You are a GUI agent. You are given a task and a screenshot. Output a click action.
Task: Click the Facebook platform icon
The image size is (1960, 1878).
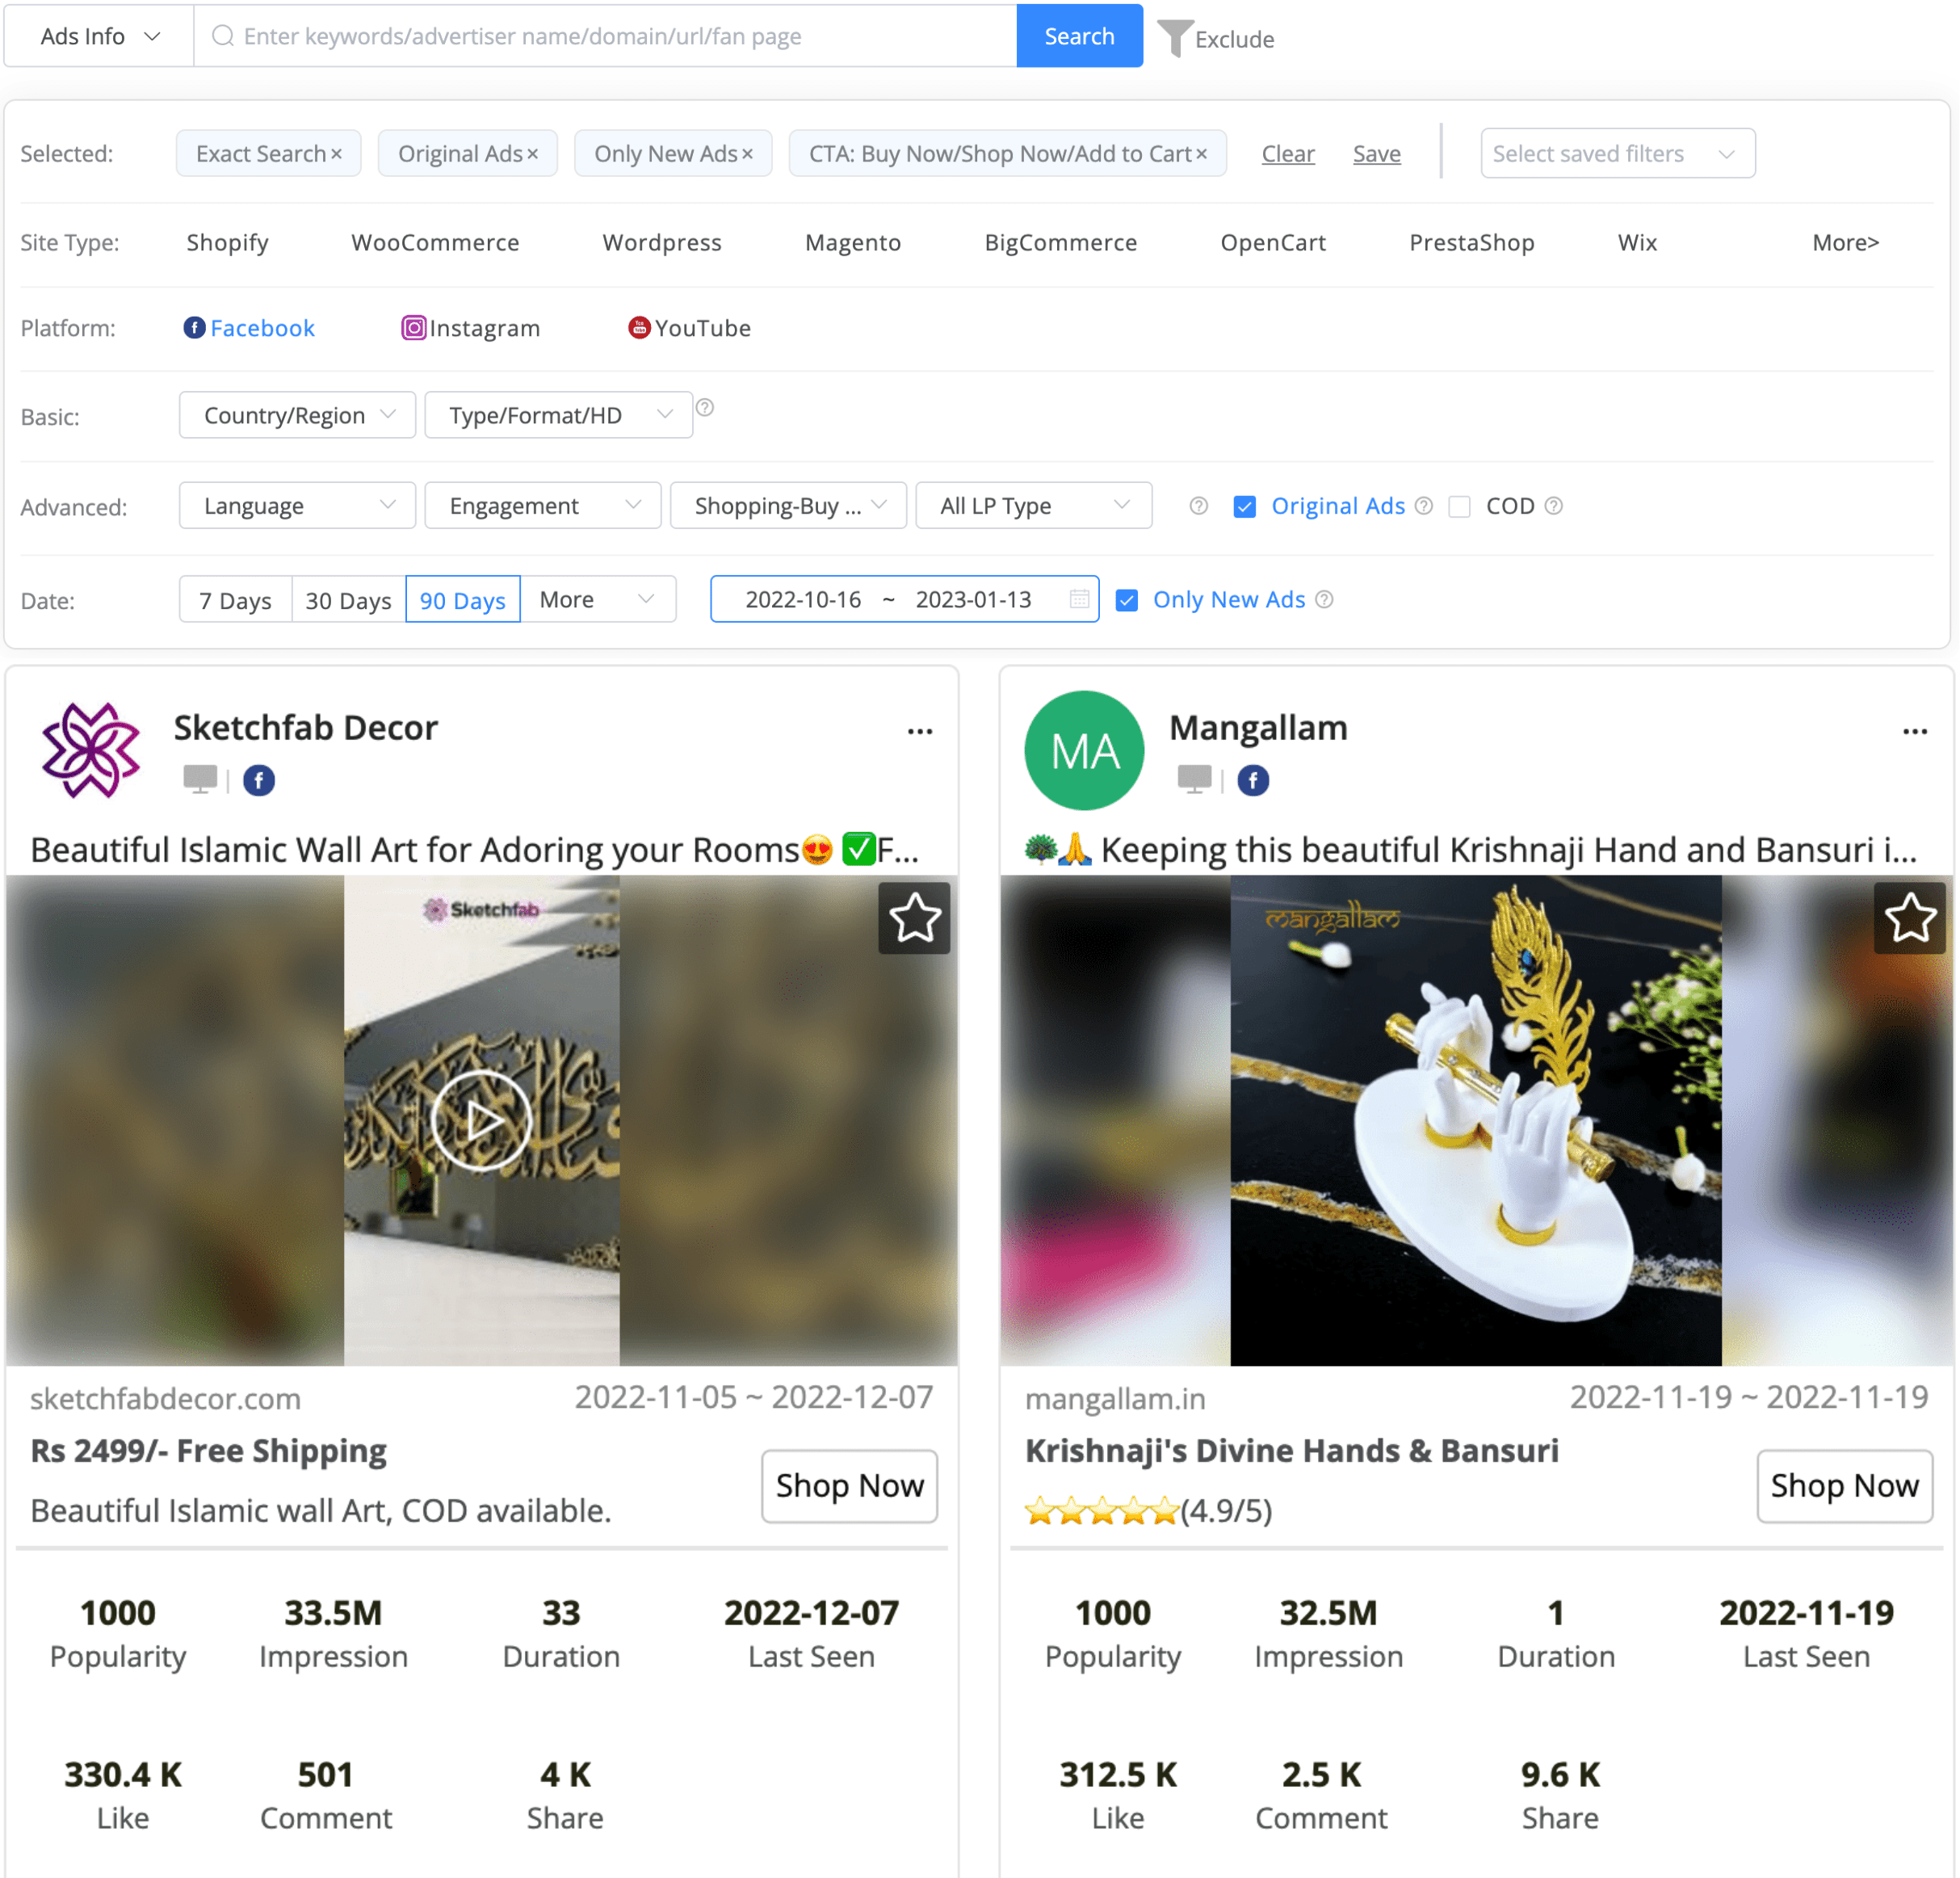point(194,328)
